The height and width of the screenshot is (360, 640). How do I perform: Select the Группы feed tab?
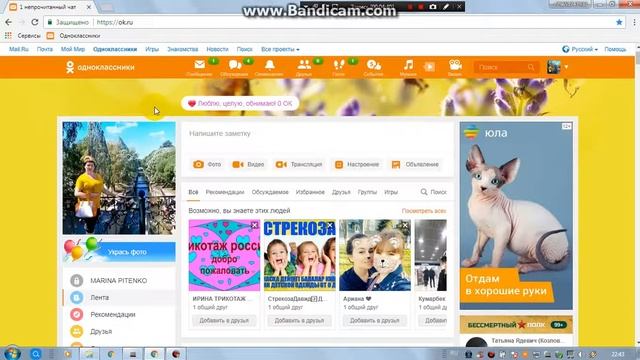point(367,192)
